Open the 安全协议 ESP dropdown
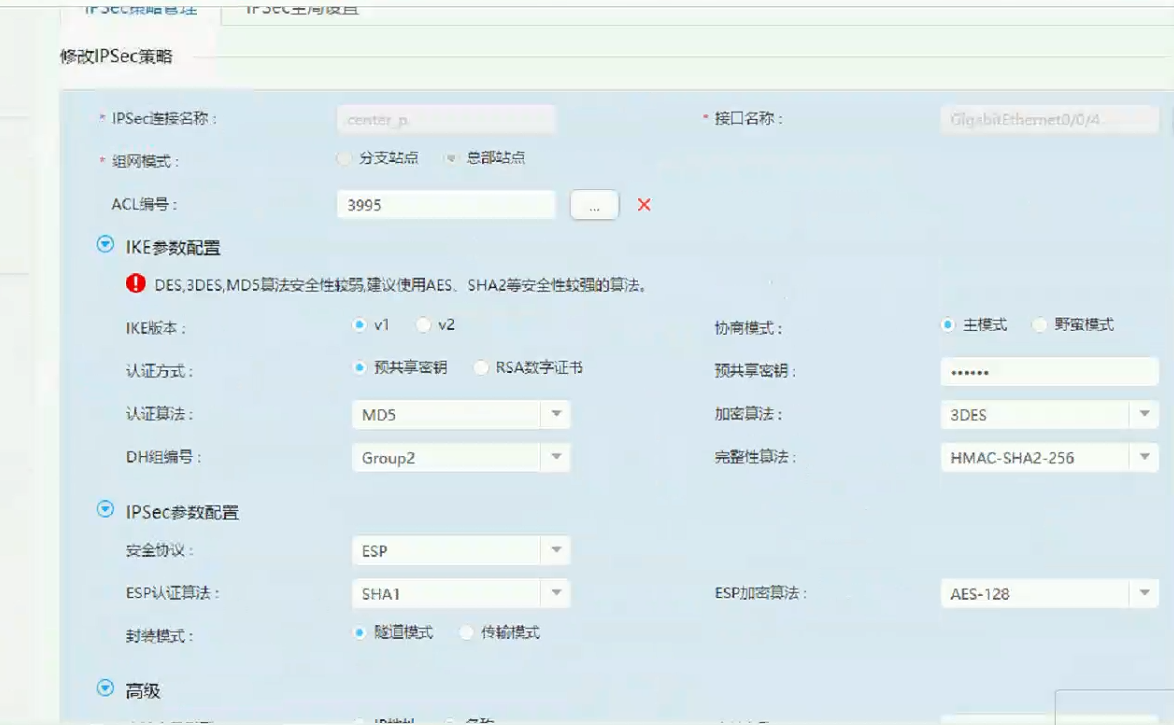1174x725 pixels. 460,551
